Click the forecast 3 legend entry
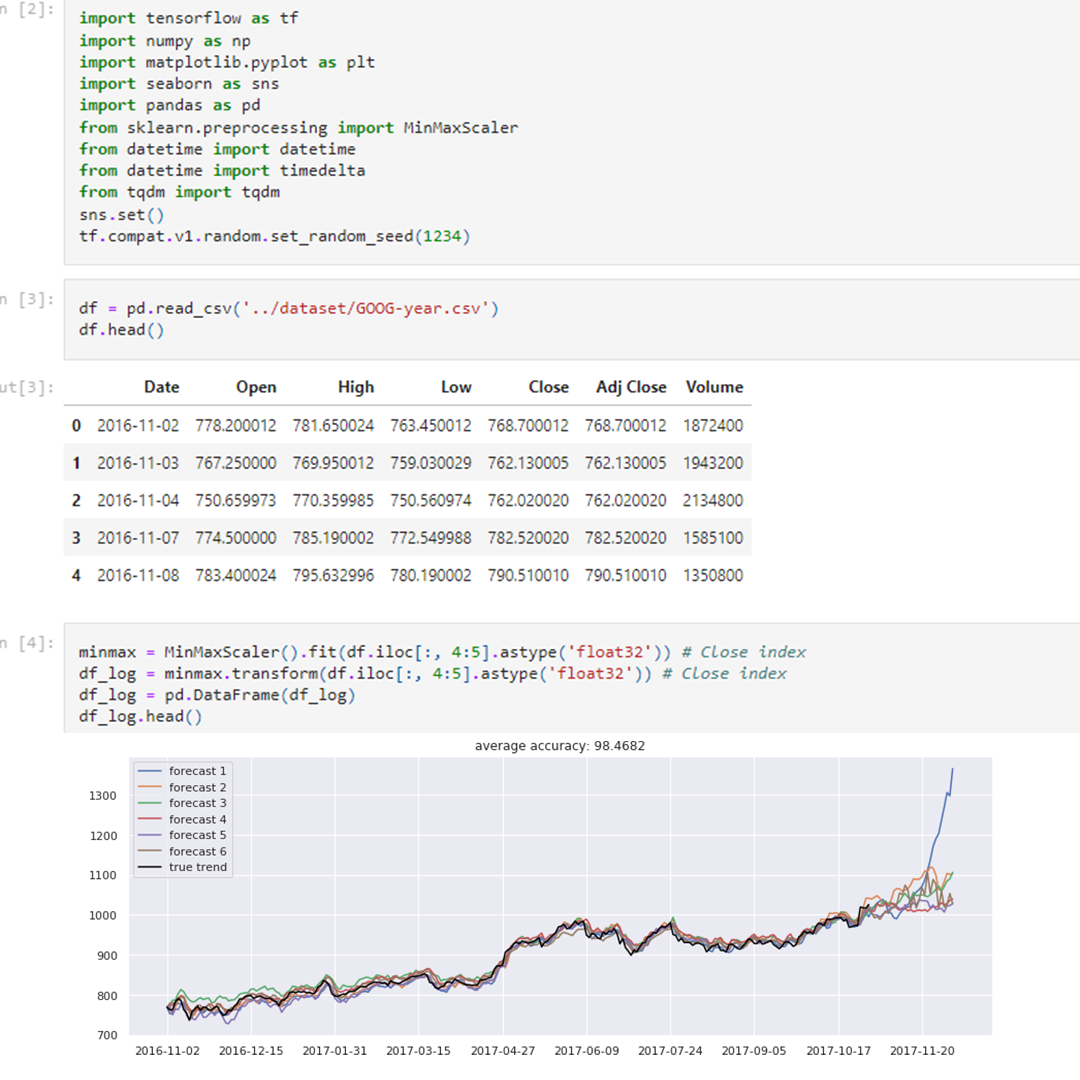 click(182, 803)
